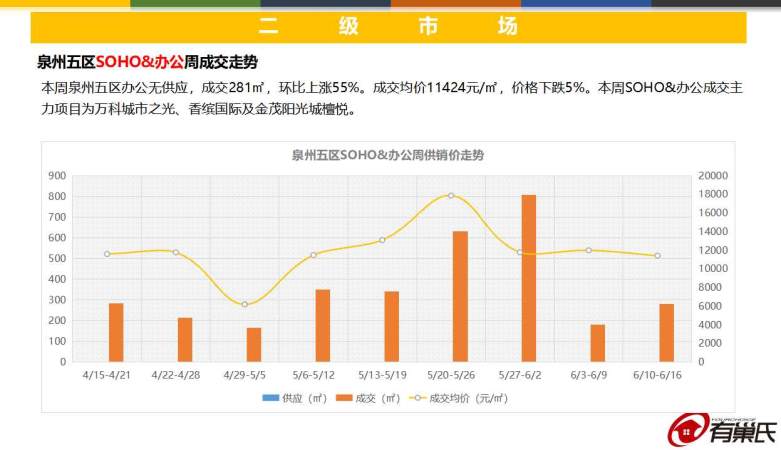Viewport: 781px width, 450px height.
Task: Click the price line point at 5/6-5/12
Action: (313, 255)
